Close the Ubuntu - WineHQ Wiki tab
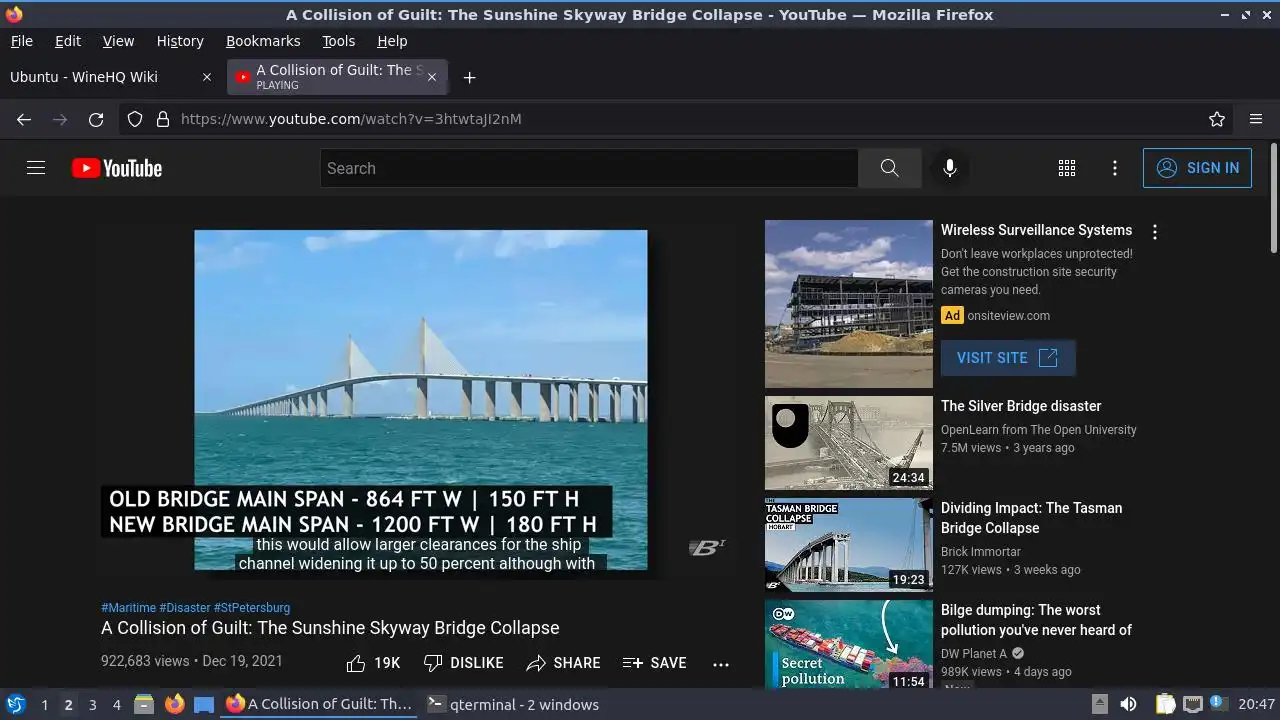 click(x=207, y=77)
